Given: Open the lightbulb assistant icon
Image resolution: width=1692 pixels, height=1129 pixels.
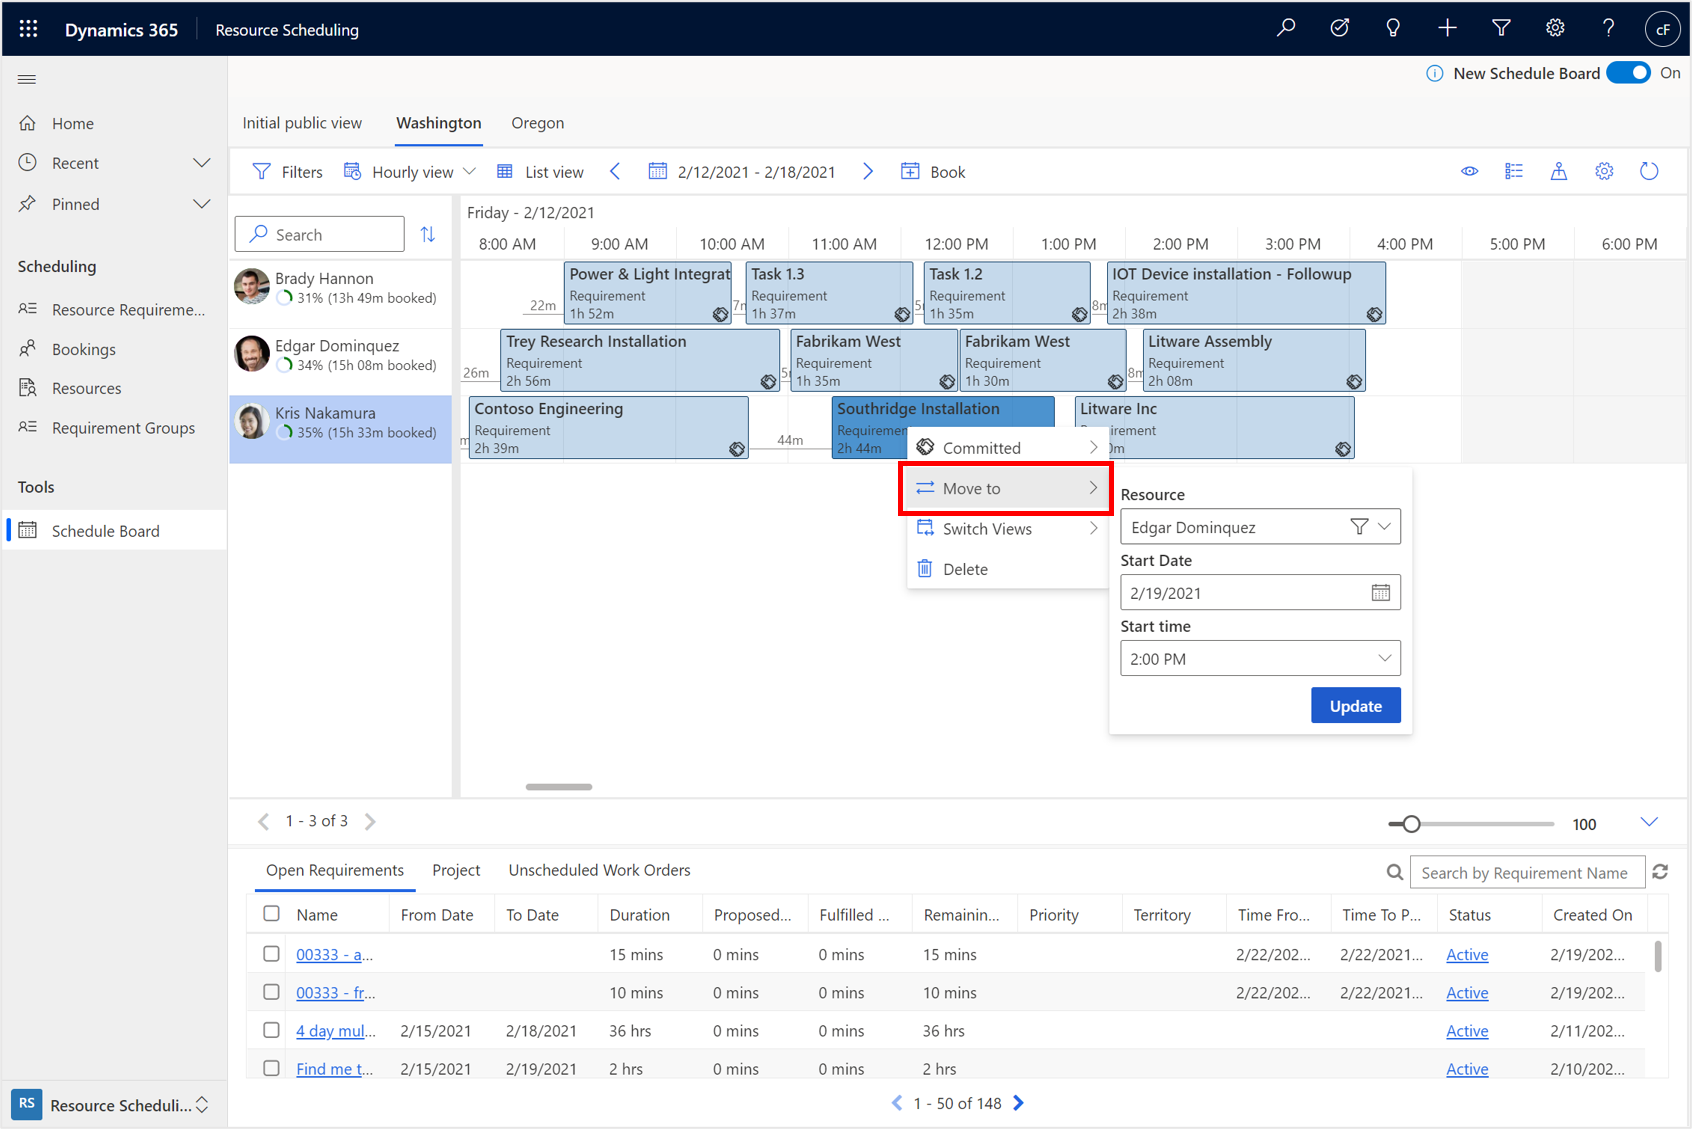Looking at the screenshot, I should click(1393, 29).
